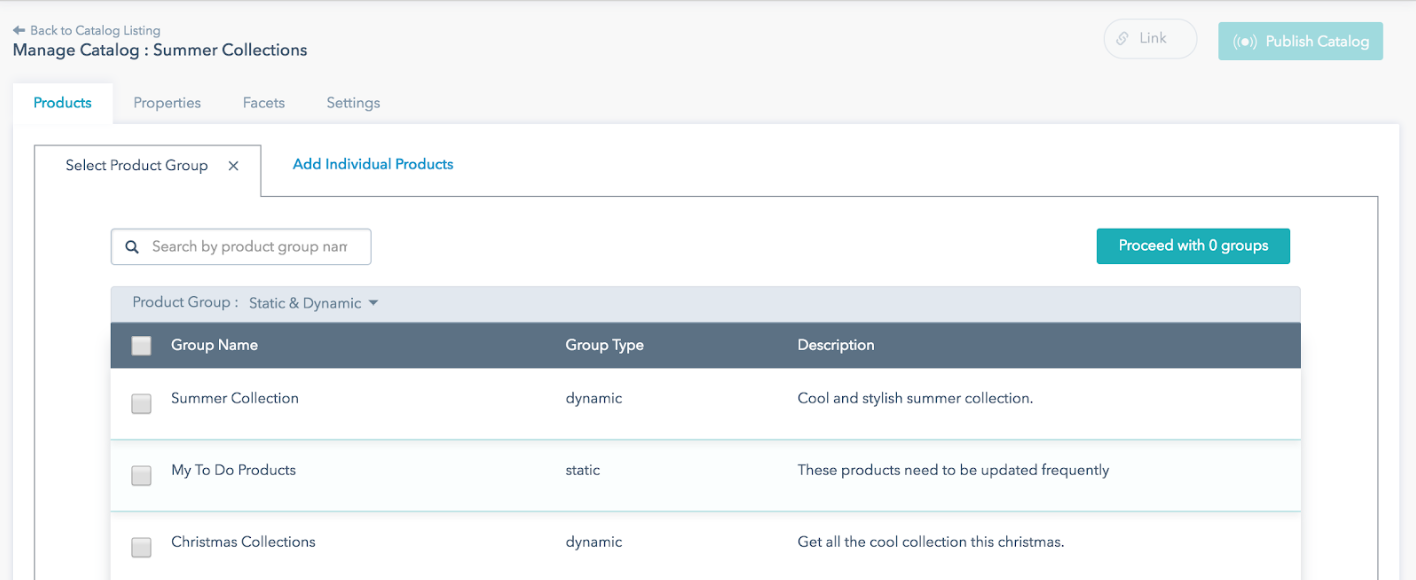Screen dimensions: 1416x580
Task: Click the back arrow icon
Action: [x=19, y=31]
